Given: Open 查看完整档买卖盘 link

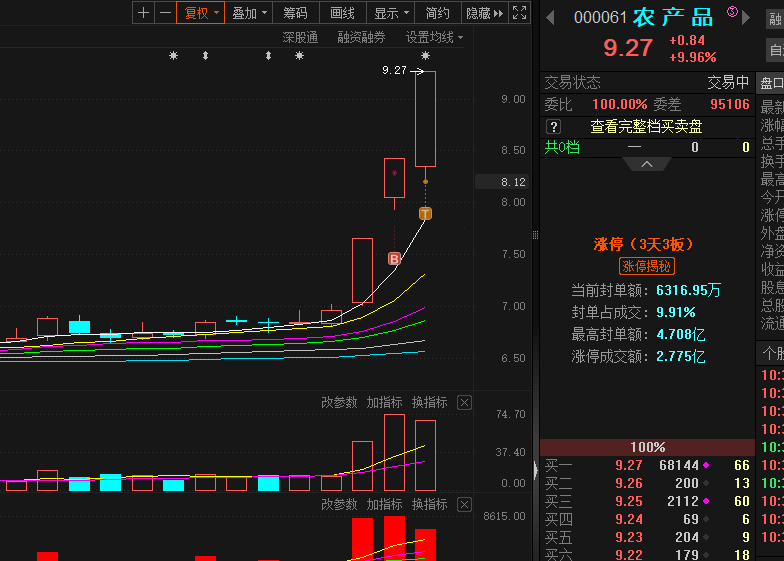Looking at the screenshot, I should (646, 126).
